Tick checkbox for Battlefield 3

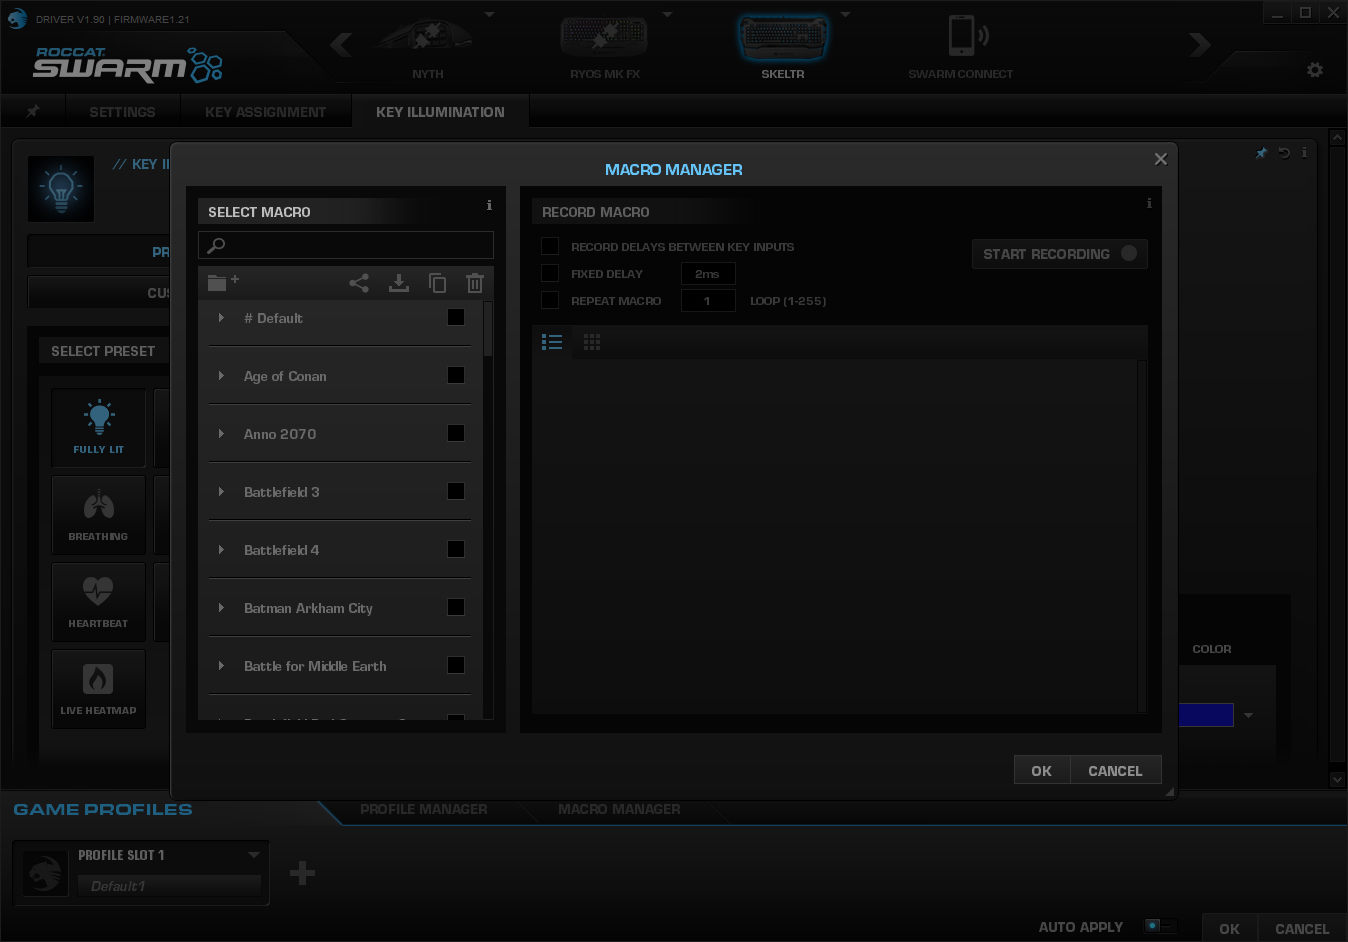[x=456, y=491]
